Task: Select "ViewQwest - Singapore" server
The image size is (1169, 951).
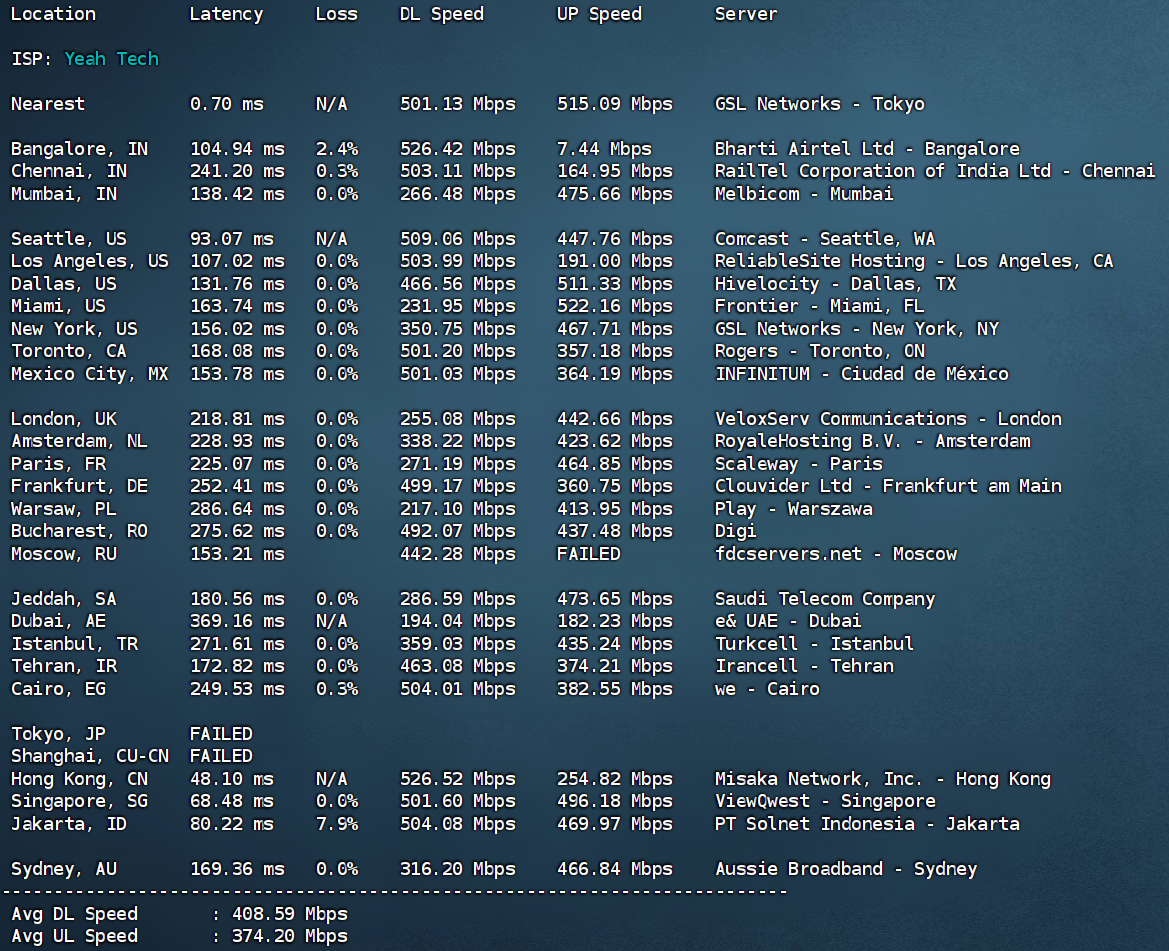Action: pyautogui.click(x=825, y=801)
